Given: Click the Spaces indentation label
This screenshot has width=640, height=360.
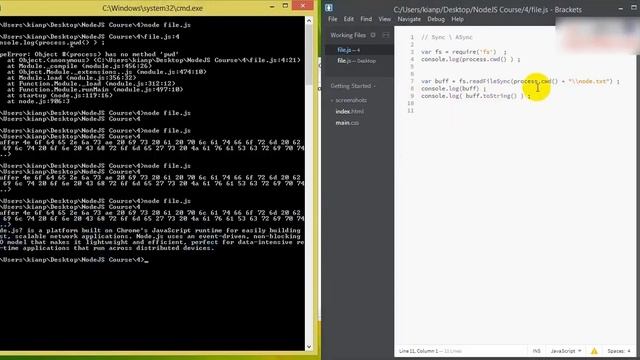Looking at the screenshot, I should point(616,351).
